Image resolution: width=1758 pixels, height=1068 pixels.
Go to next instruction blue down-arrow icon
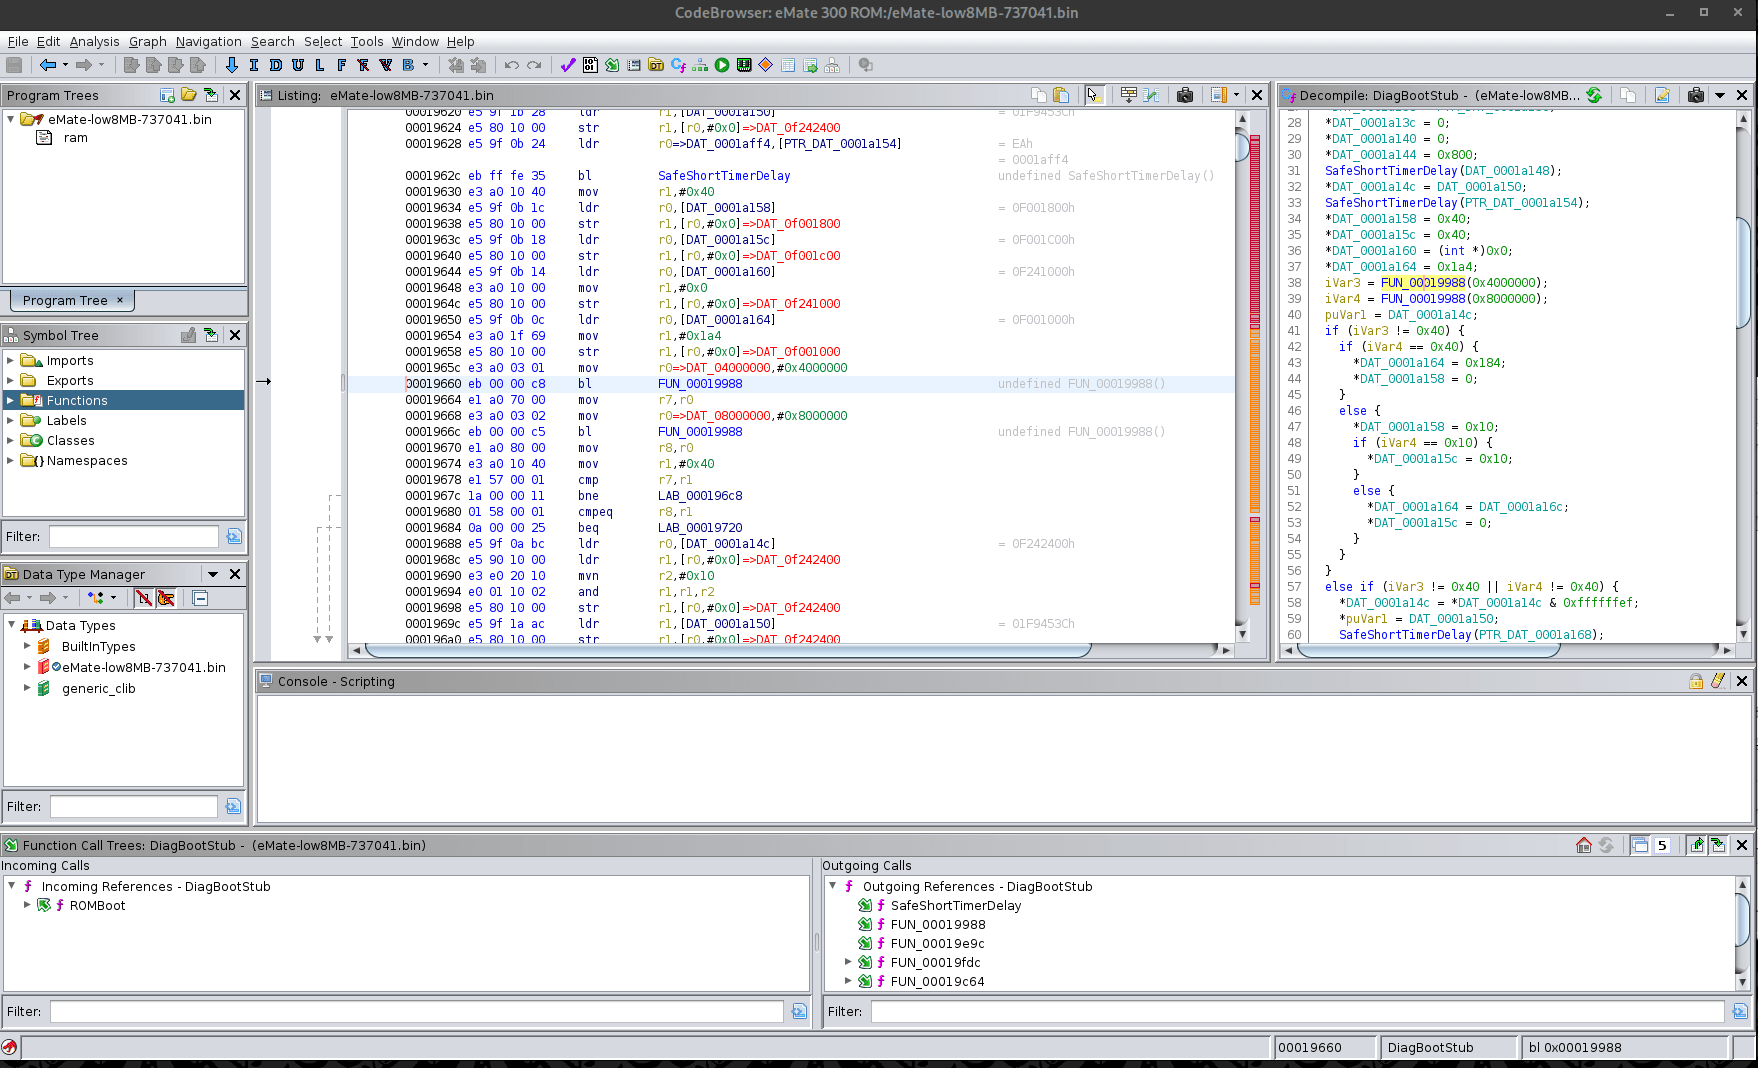click(232, 65)
